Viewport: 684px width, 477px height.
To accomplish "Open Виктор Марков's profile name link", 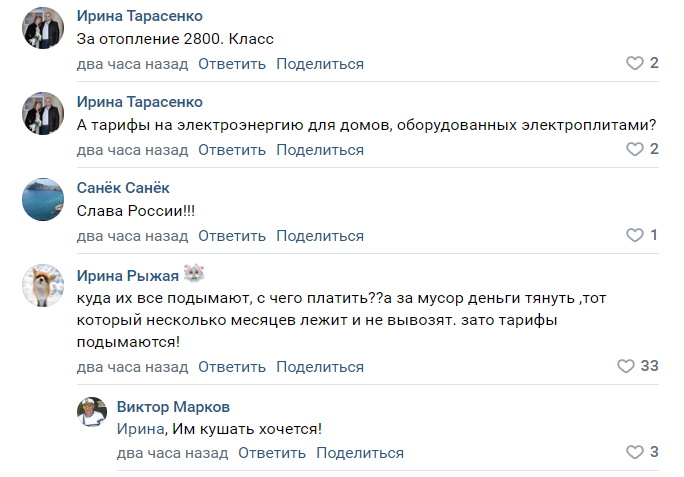I will [x=173, y=406].
